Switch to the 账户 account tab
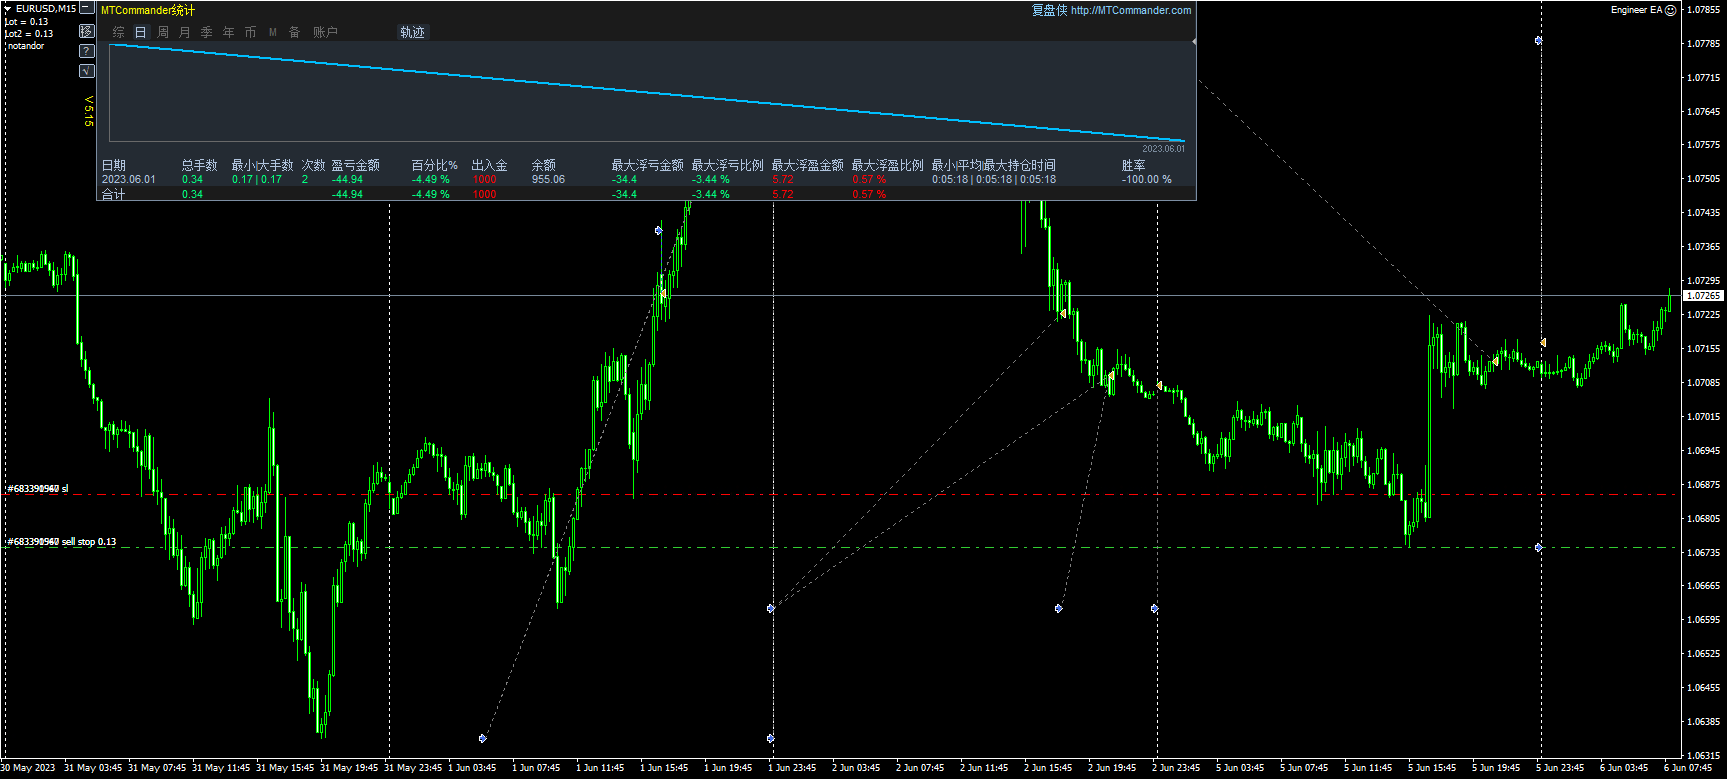 (325, 32)
